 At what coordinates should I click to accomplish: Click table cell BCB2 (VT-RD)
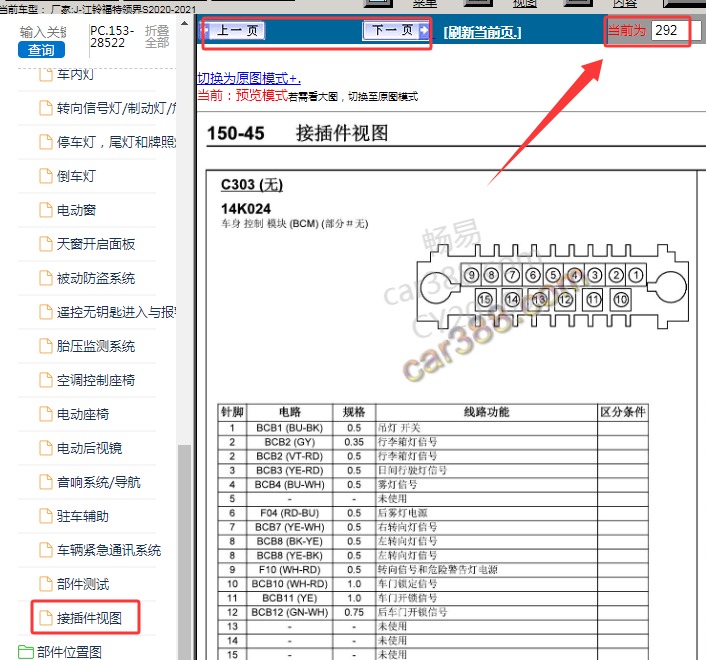pyautogui.click(x=290, y=456)
